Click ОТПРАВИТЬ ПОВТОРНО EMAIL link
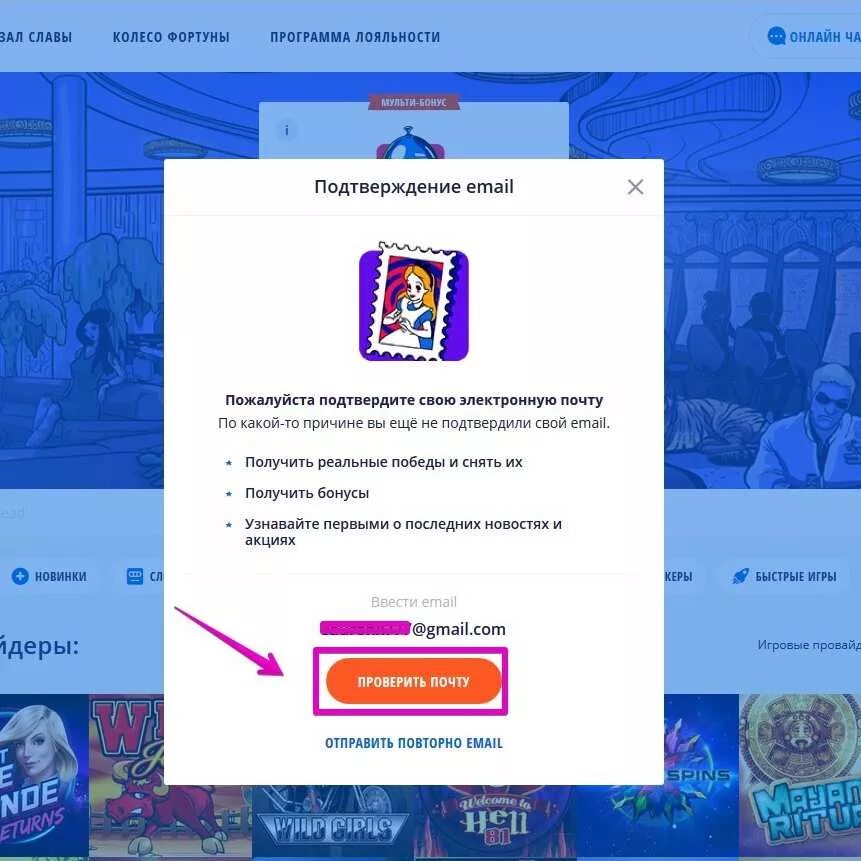The width and height of the screenshot is (861, 861). 413,743
